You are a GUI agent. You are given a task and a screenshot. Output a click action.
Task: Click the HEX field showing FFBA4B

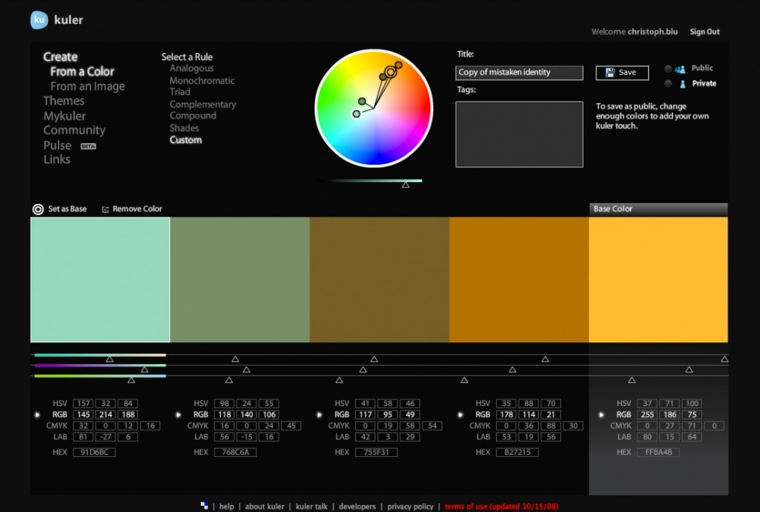(658, 452)
